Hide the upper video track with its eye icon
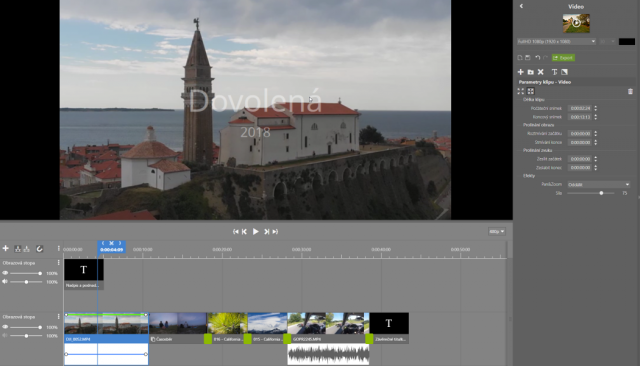 point(5,273)
